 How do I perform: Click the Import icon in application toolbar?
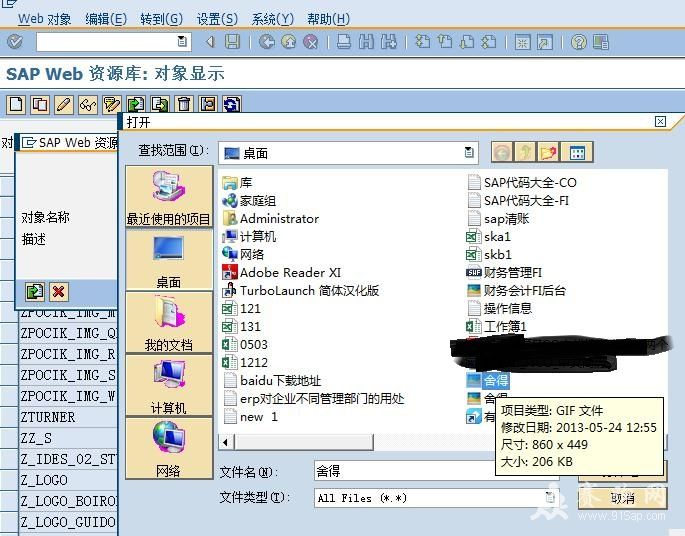tap(136, 104)
